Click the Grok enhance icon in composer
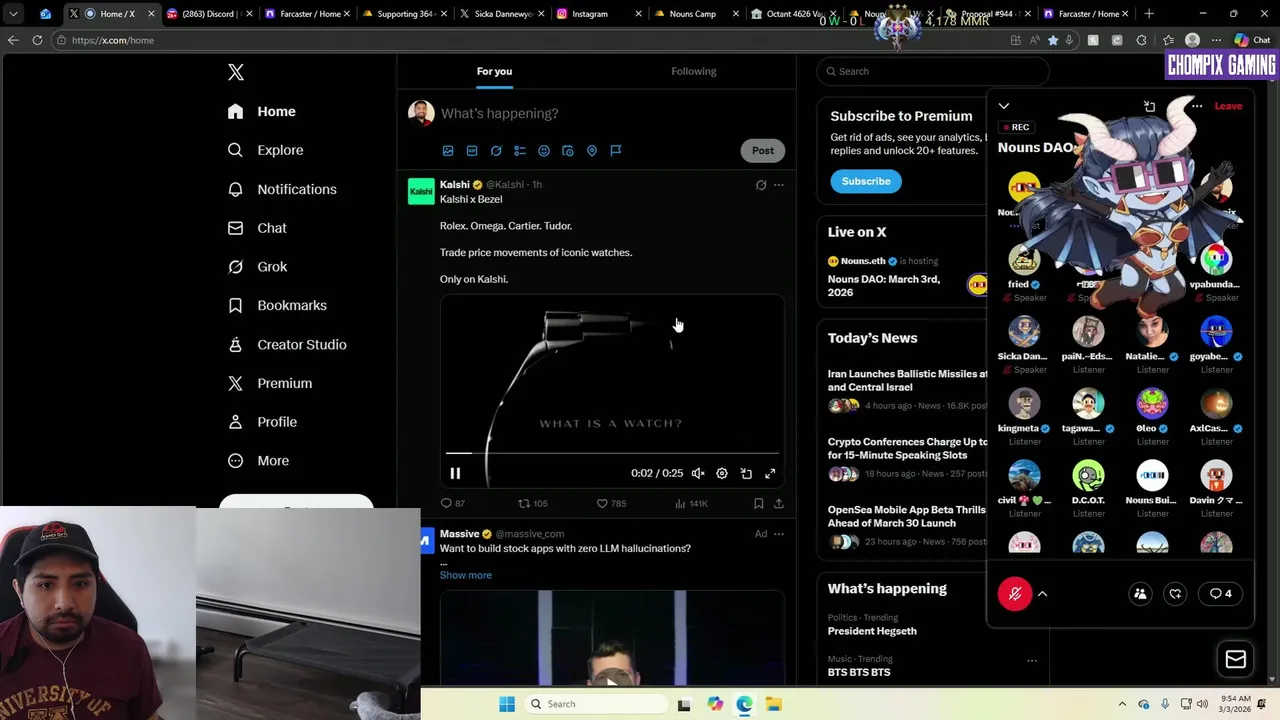Screen dimensions: 1280x720 coord(496,151)
